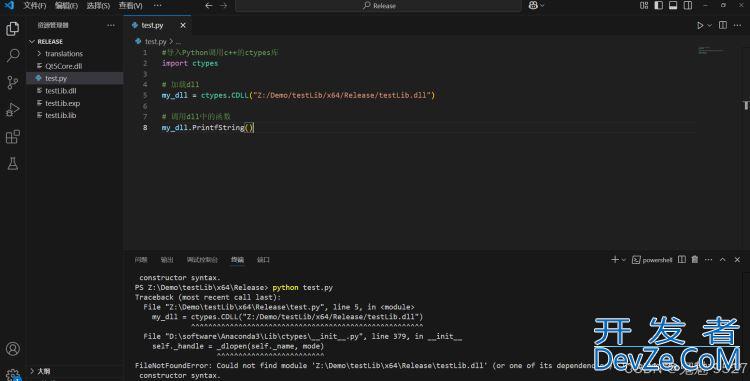Open Explorer panel More Actions ellipsis
The height and width of the screenshot is (381, 750).
pos(111,25)
